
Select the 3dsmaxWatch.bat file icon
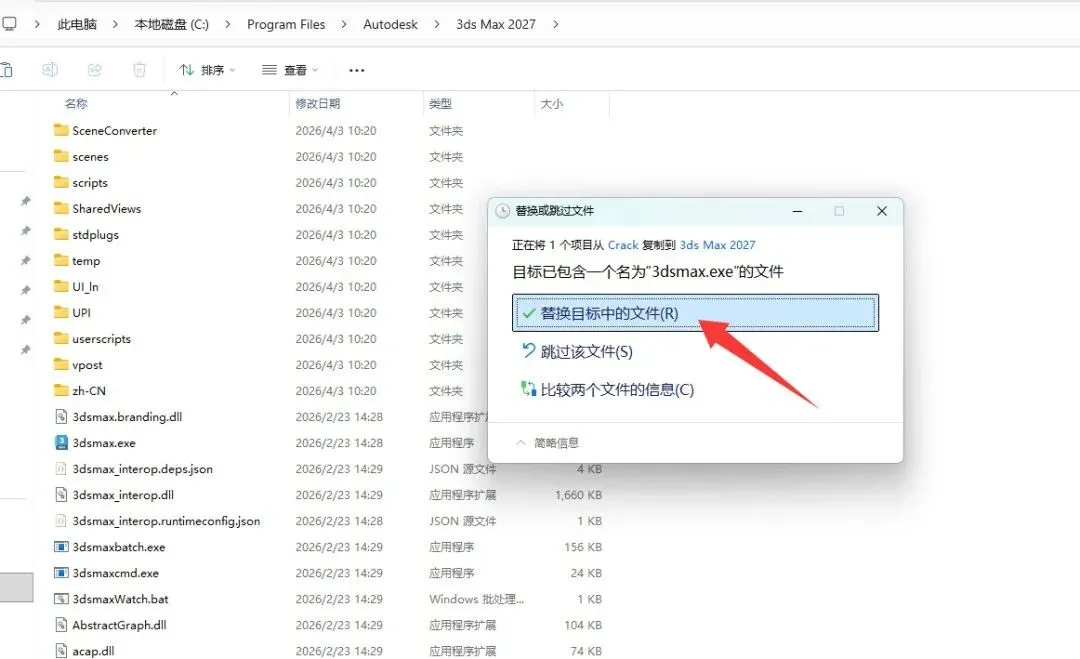click(61, 599)
